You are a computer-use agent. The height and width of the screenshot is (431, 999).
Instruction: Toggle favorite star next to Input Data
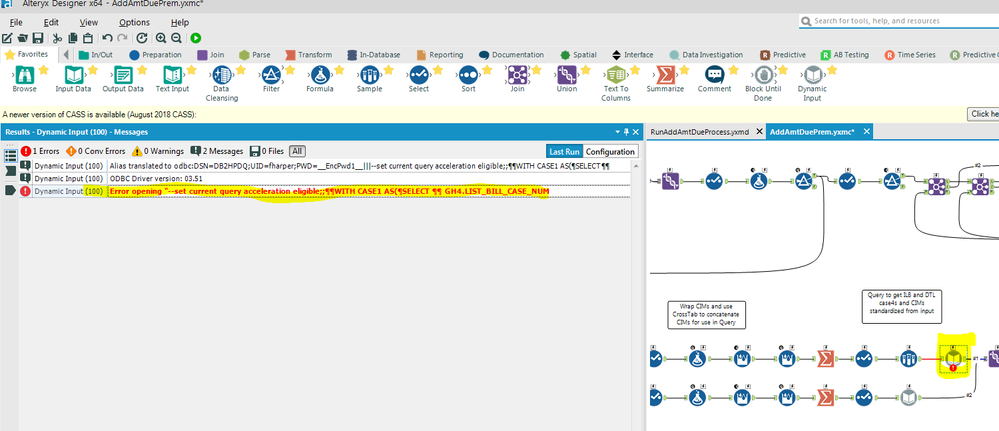tap(92, 70)
